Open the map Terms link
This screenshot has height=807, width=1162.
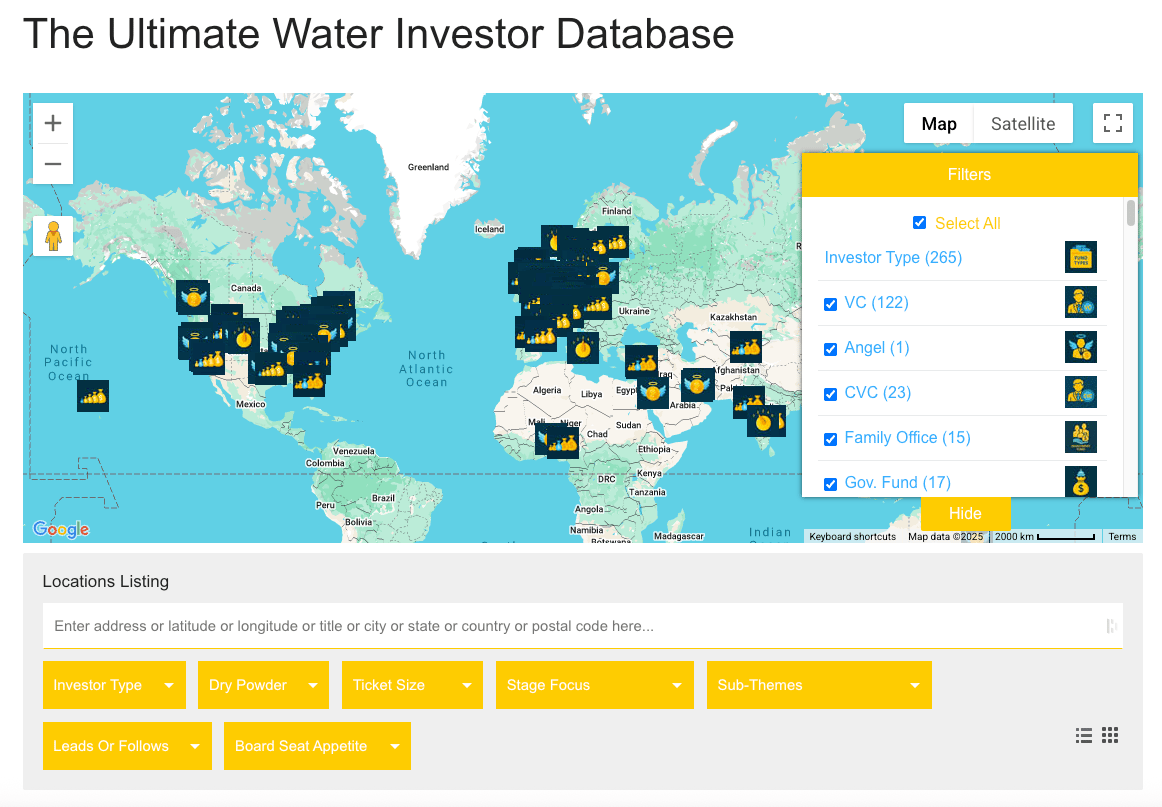point(1122,537)
